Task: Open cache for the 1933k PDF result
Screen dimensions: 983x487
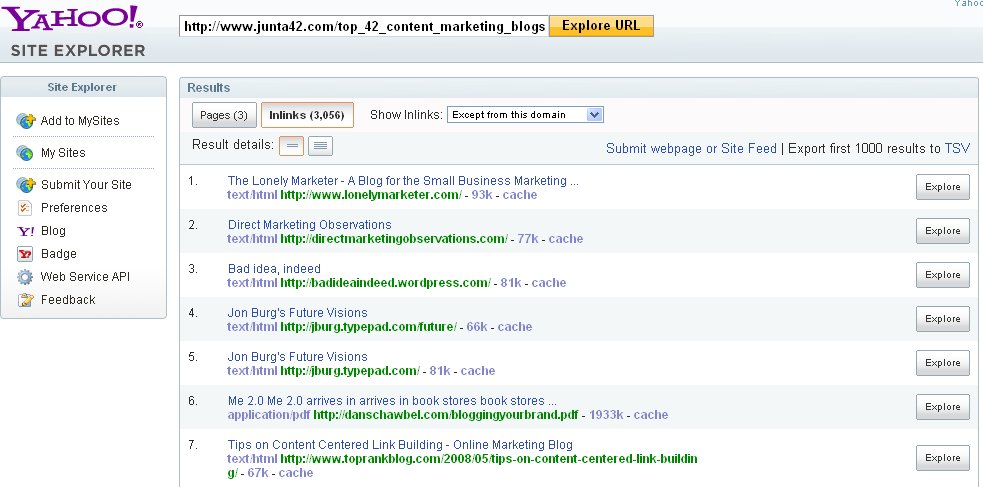Action: (x=651, y=415)
